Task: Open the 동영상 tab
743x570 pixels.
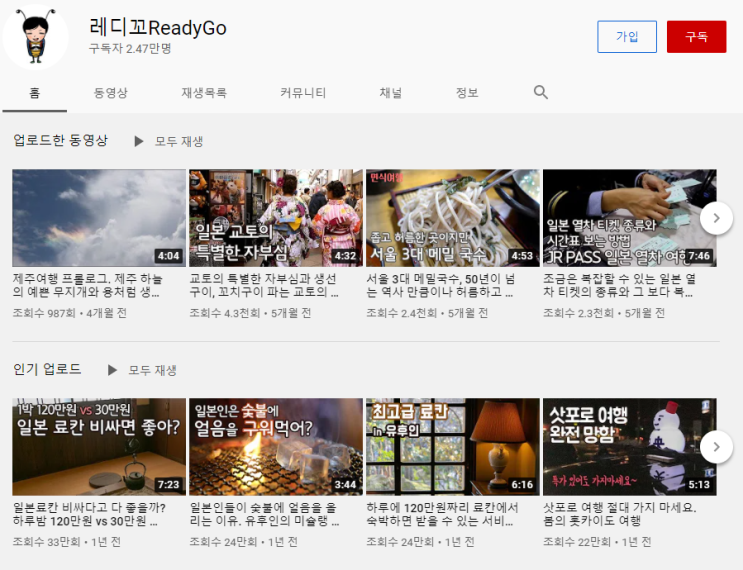Action: pos(110,93)
